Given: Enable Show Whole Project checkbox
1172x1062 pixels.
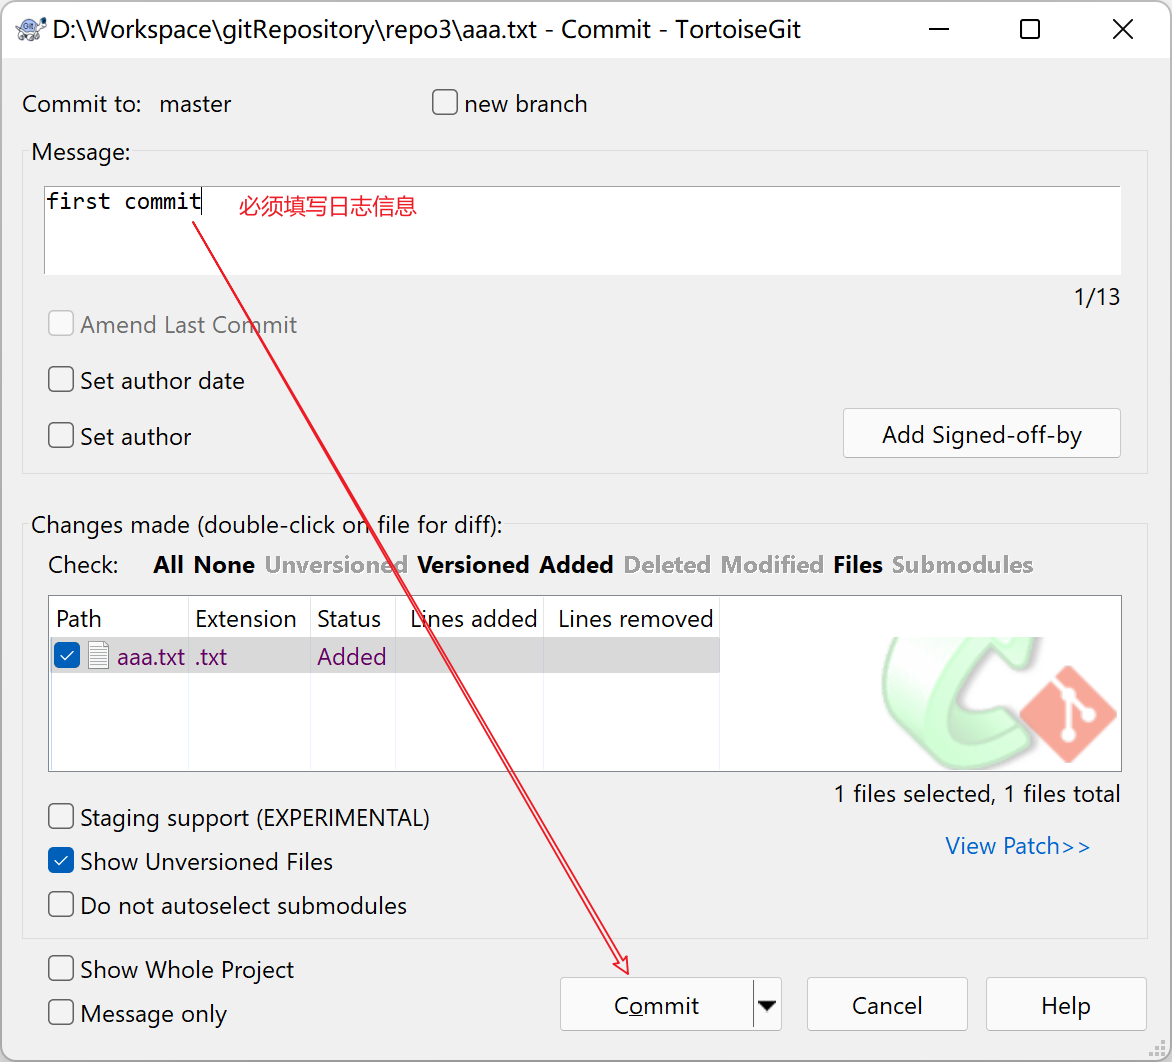Looking at the screenshot, I should click(x=62, y=969).
